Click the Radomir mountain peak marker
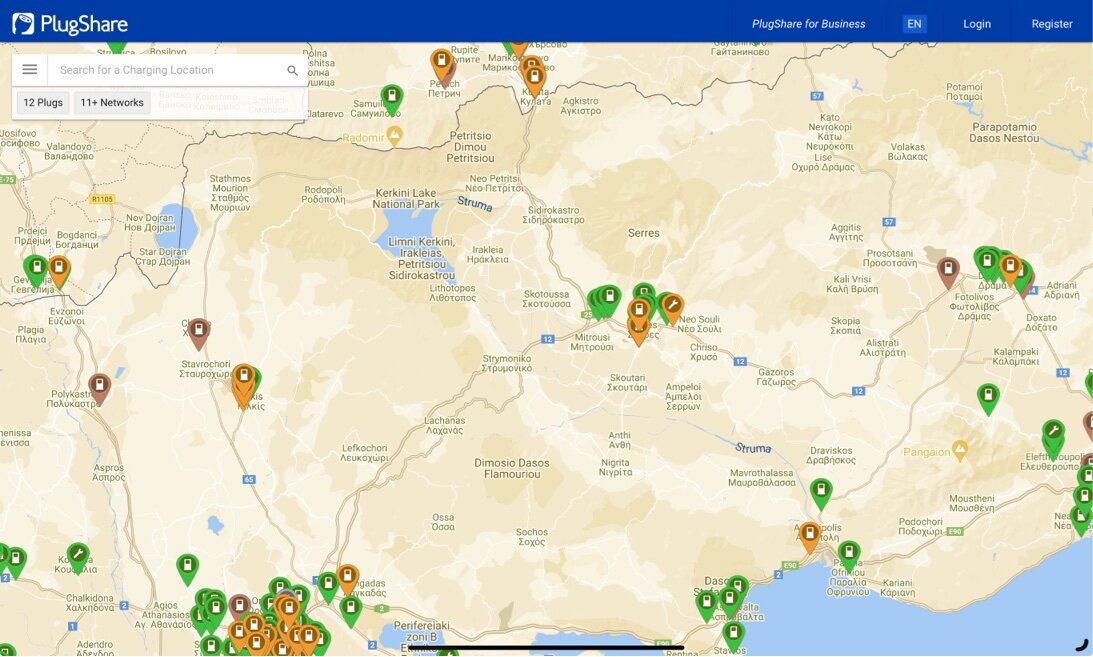Image resolution: width=1093 pixels, height=657 pixels. 395,136
